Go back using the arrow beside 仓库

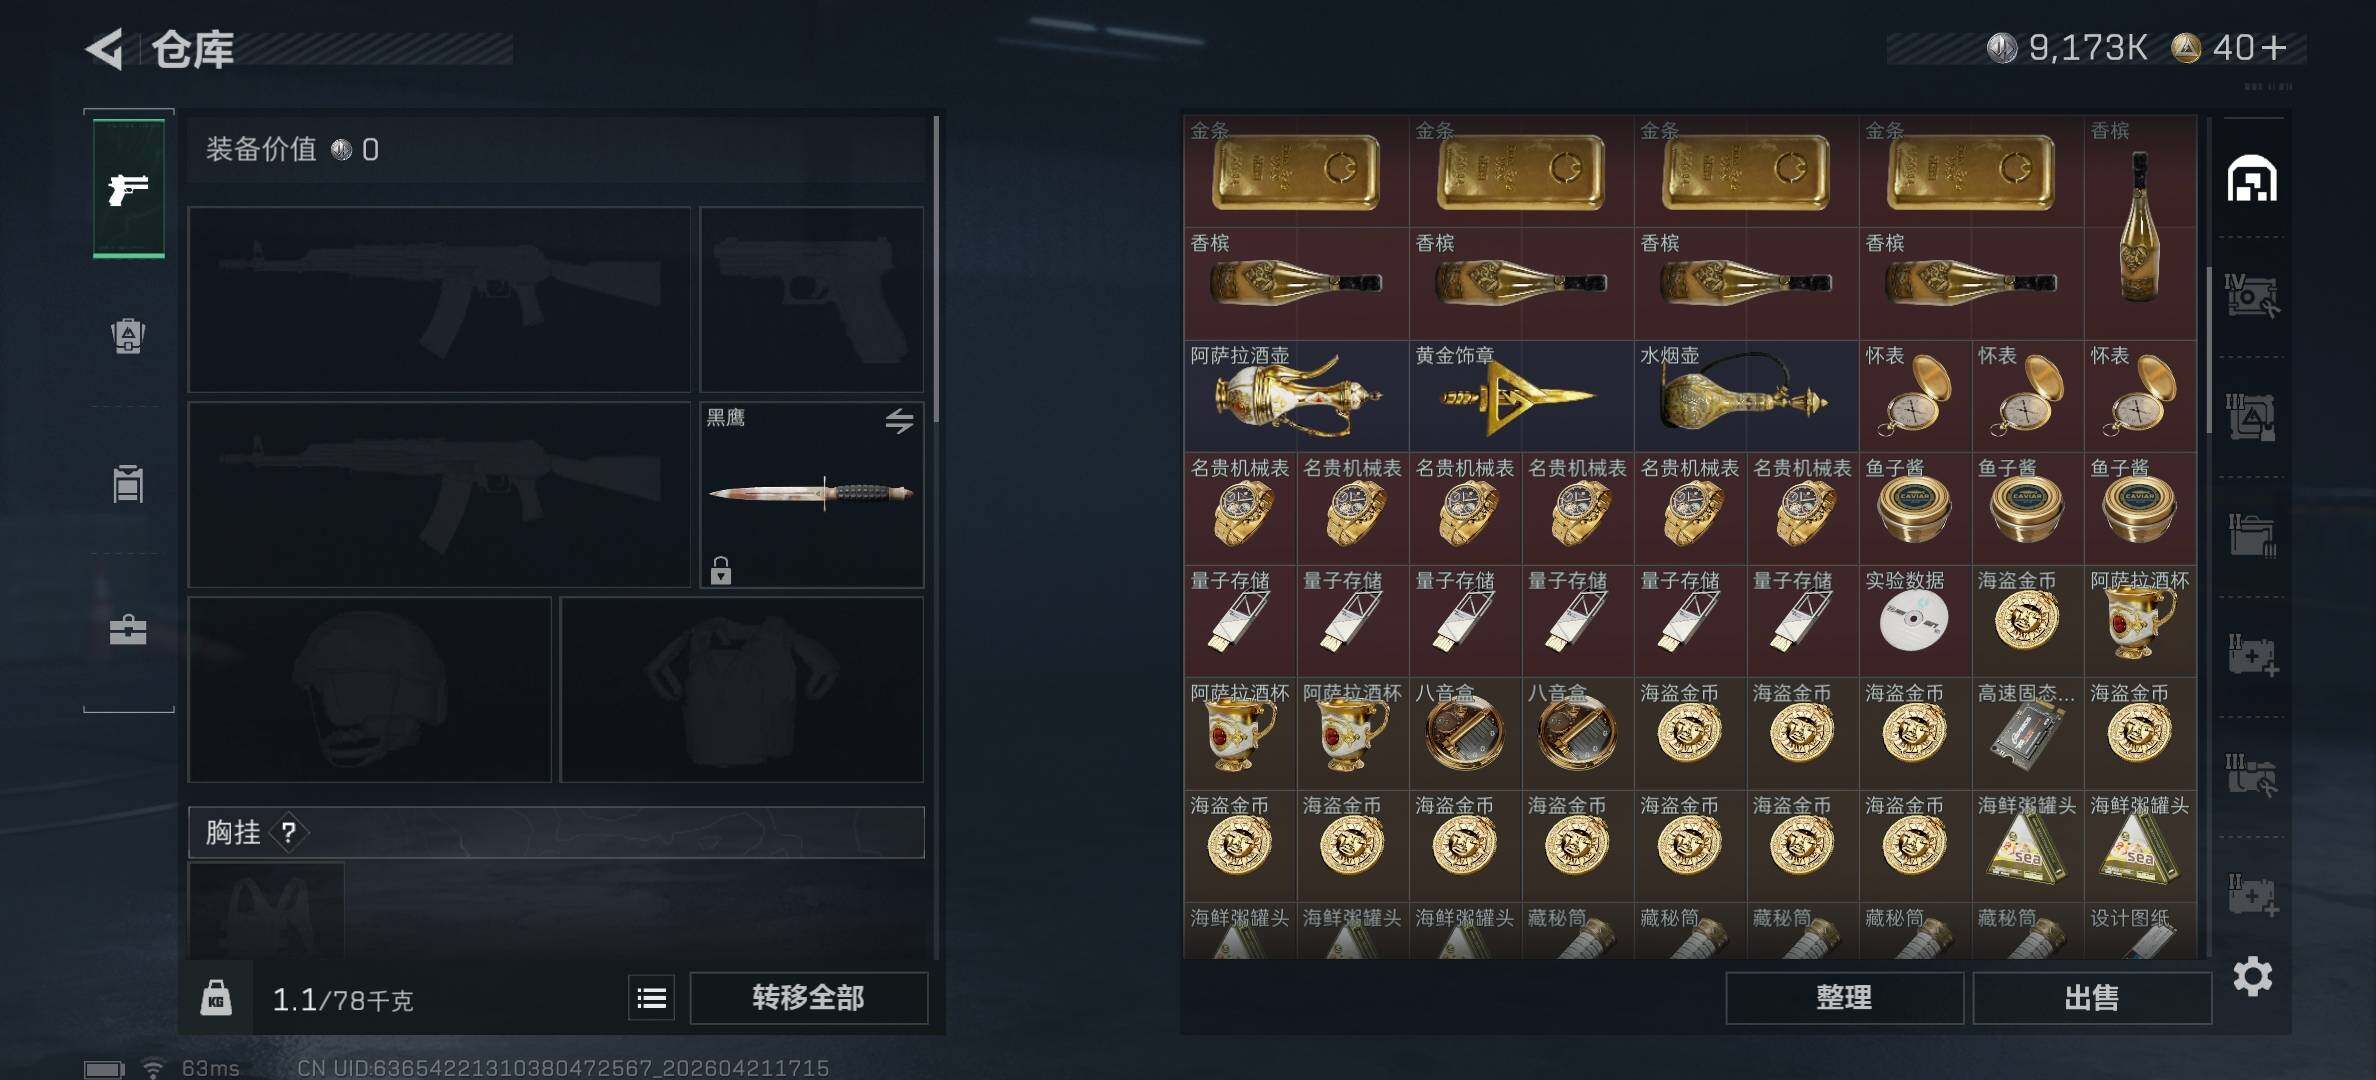coord(105,49)
